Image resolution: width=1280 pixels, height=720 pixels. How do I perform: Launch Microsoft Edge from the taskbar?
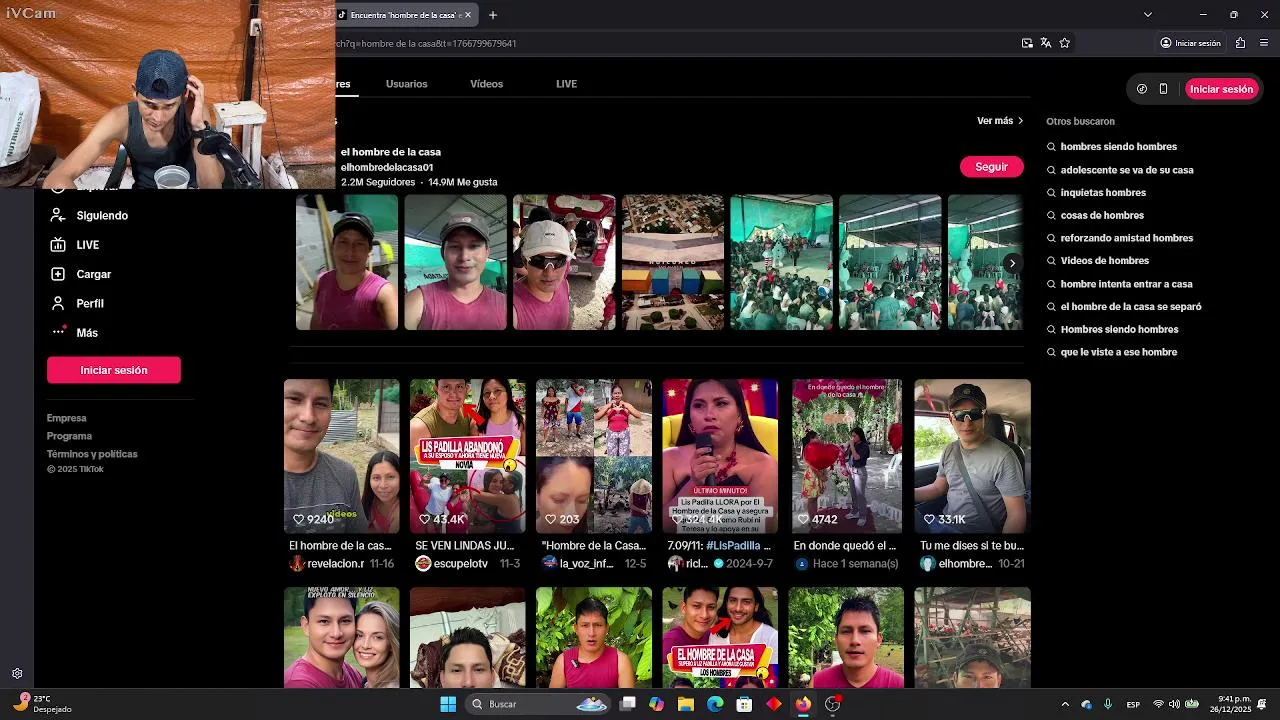(x=715, y=704)
